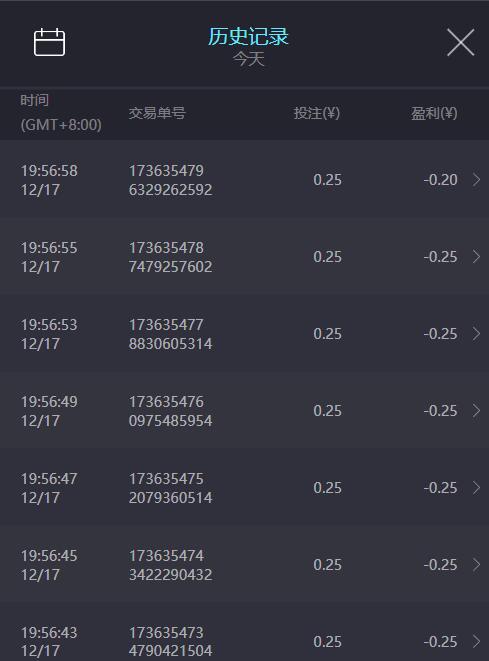This screenshot has height=661, width=489.
Task: Expand details for 19:56:55 record
Action: click(x=476, y=257)
